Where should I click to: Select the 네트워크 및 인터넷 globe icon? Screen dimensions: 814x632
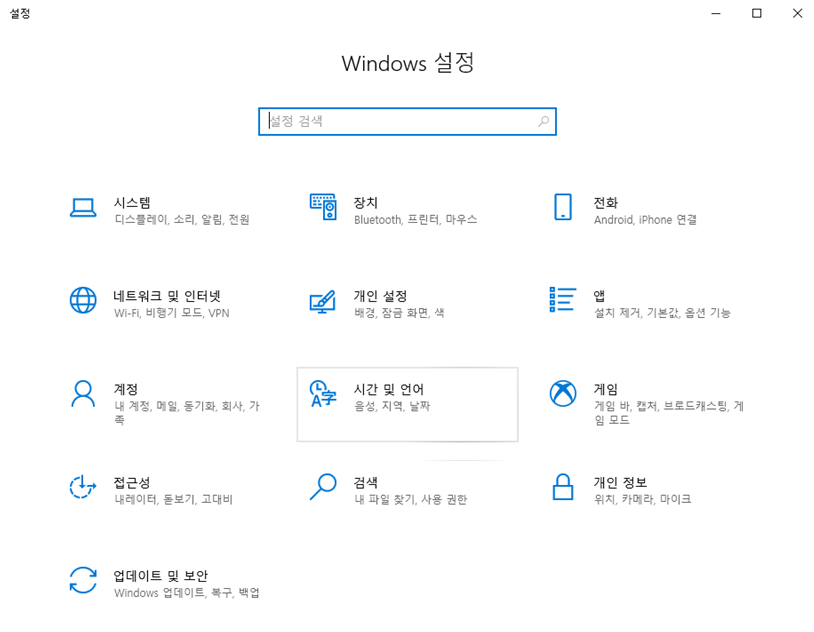[x=83, y=300]
